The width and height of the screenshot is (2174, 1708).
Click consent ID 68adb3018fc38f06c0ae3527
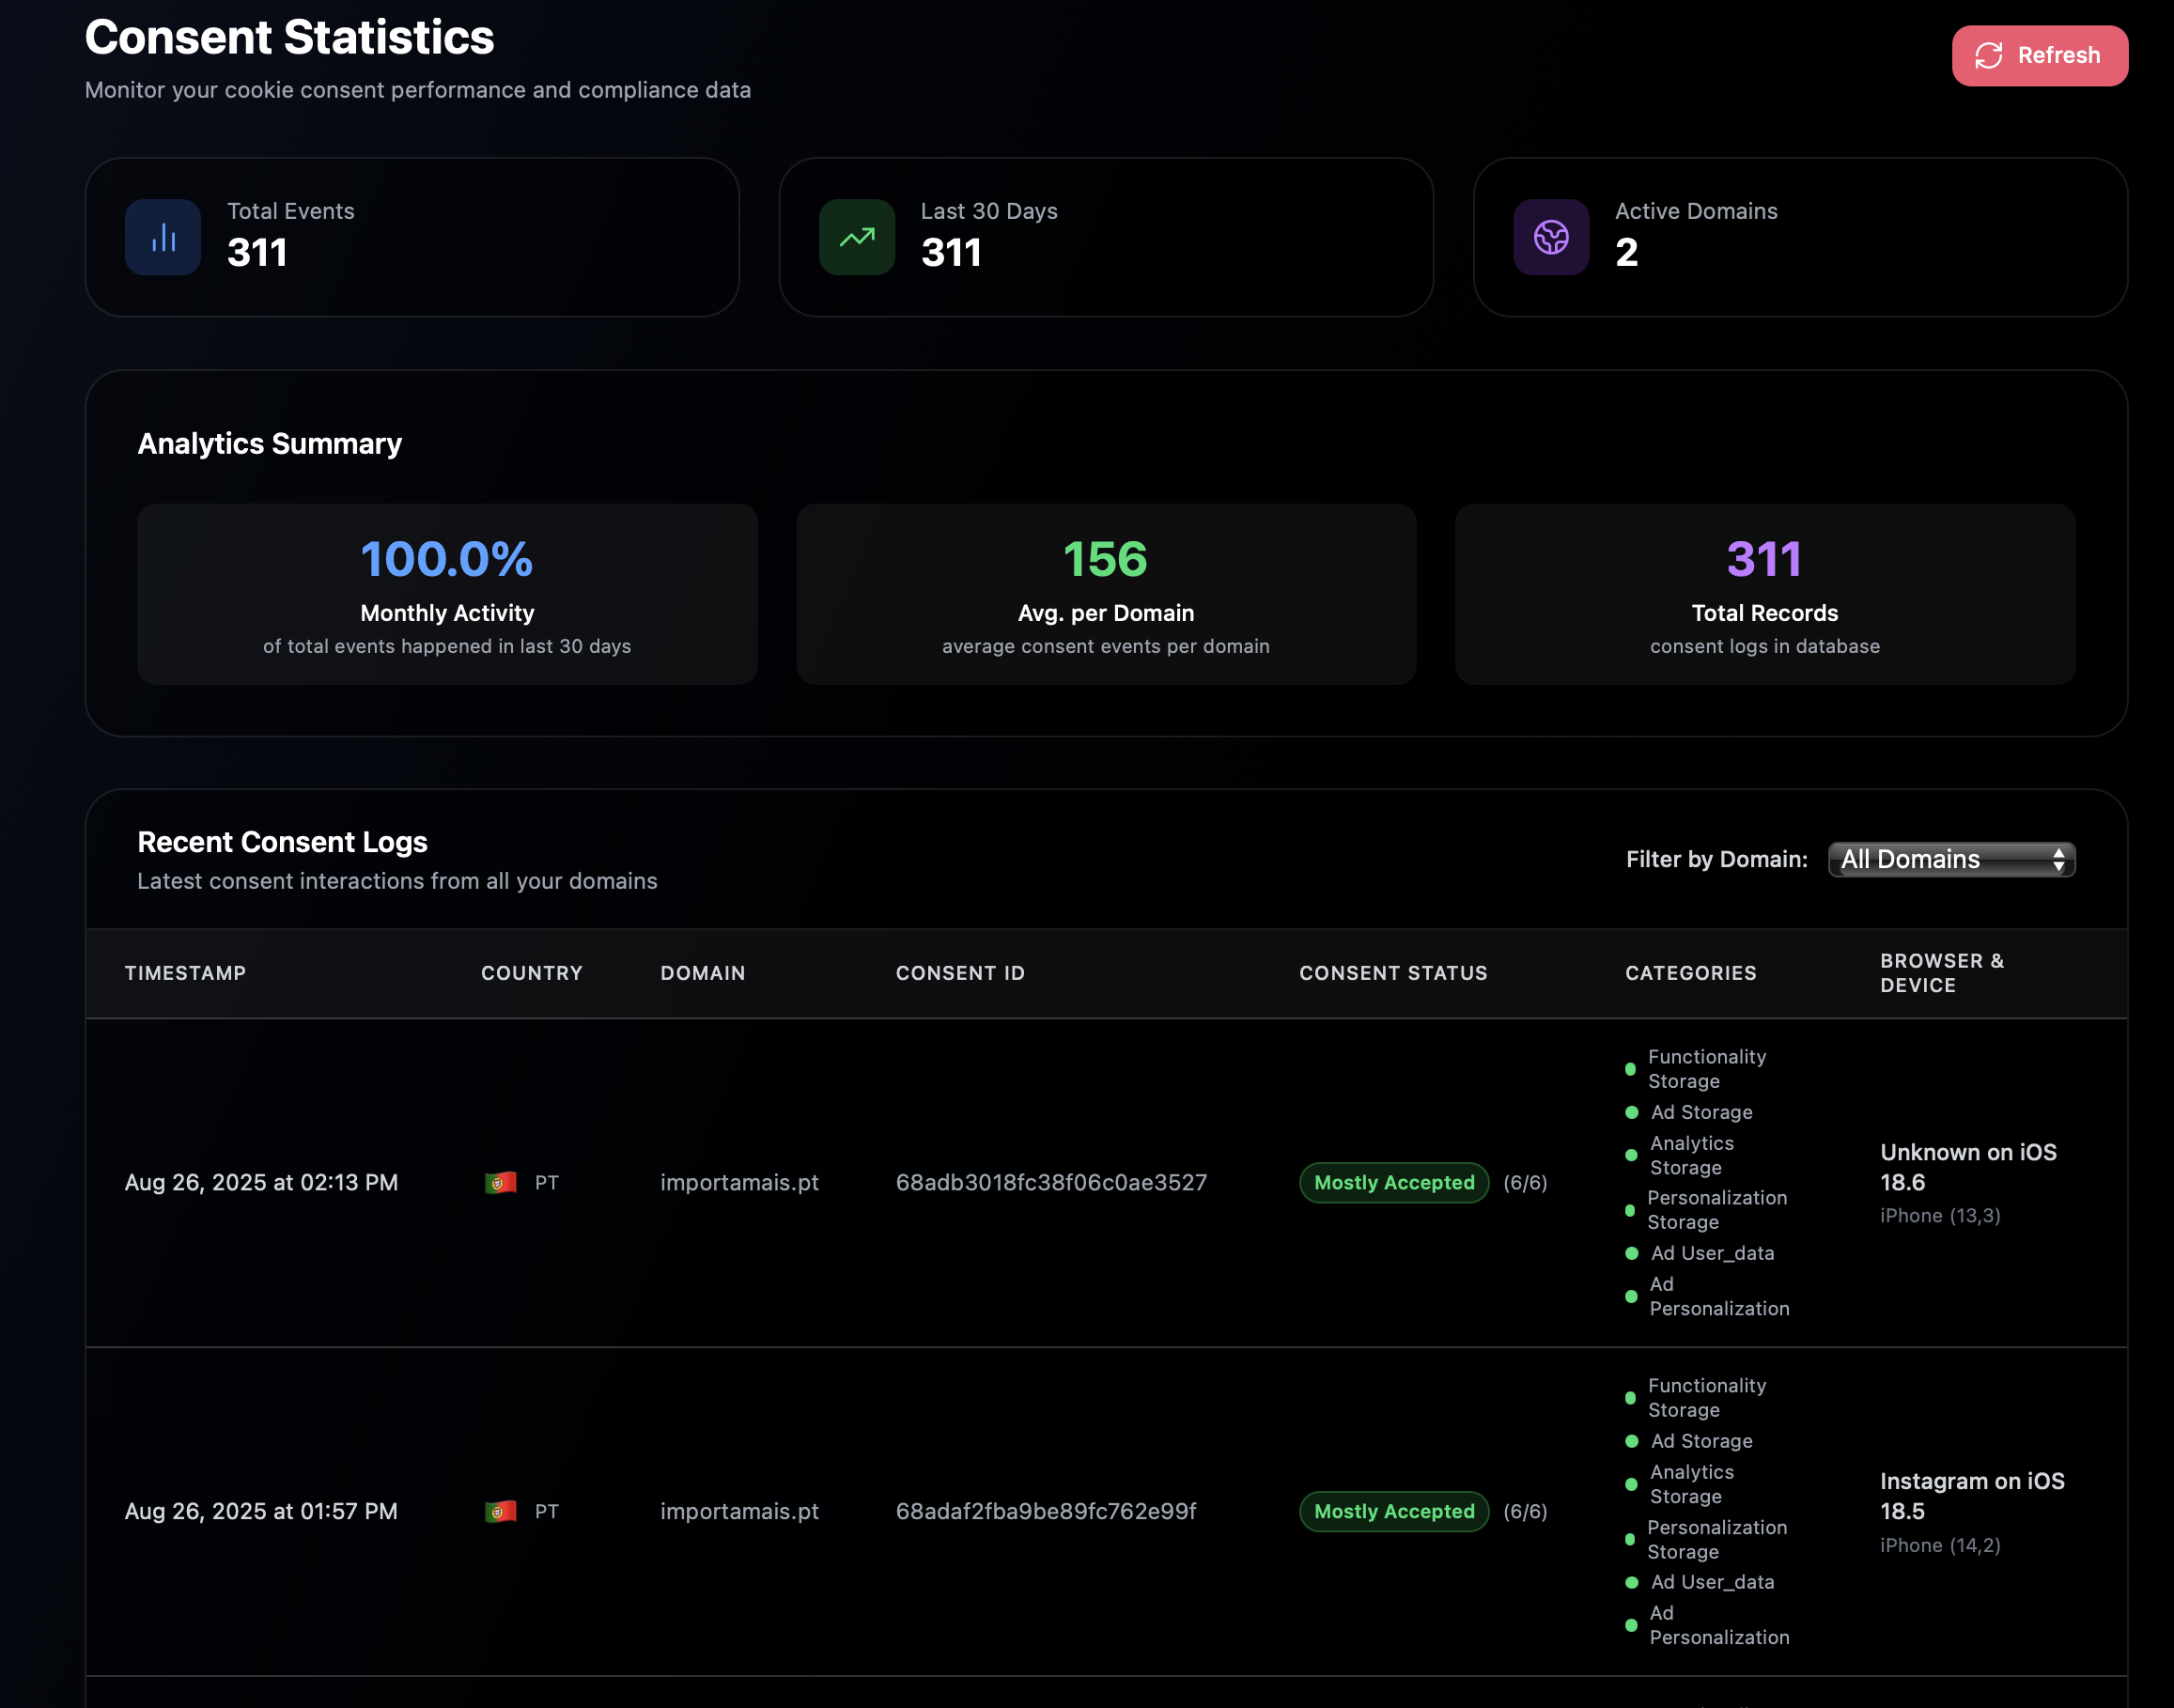(1051, 1182)
